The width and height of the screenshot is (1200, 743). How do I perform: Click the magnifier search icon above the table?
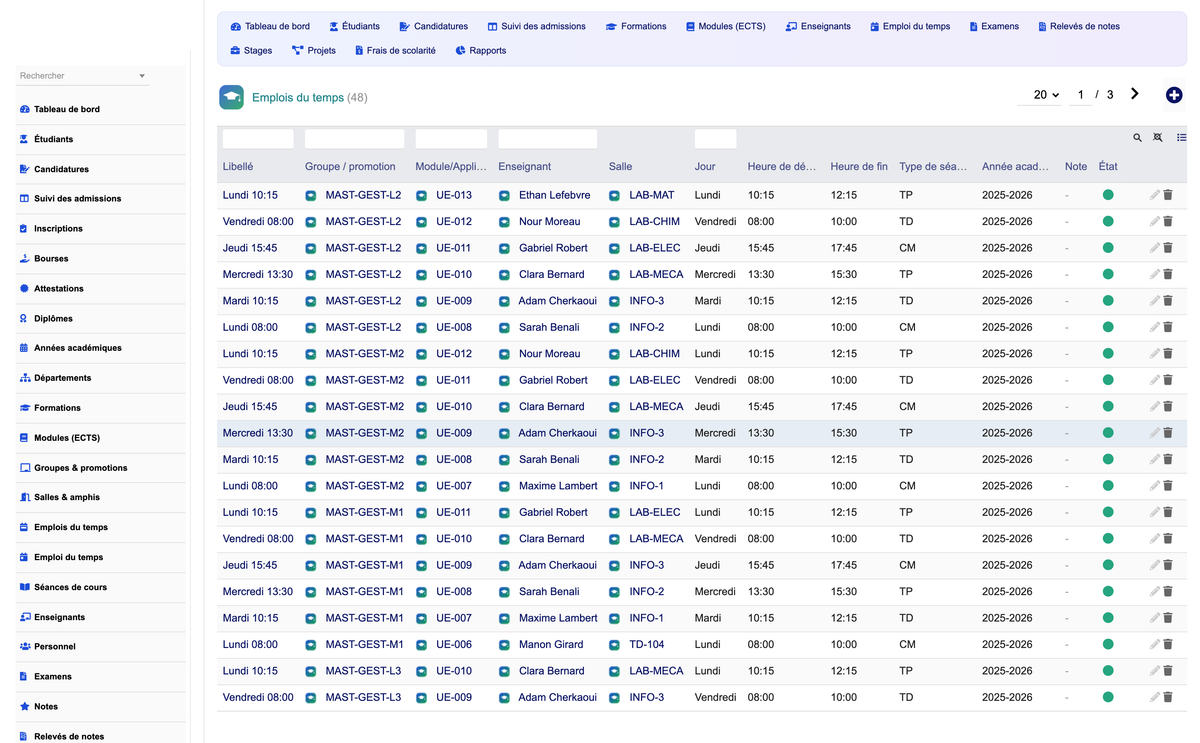pyautogui.click(x=1137, y=138)
